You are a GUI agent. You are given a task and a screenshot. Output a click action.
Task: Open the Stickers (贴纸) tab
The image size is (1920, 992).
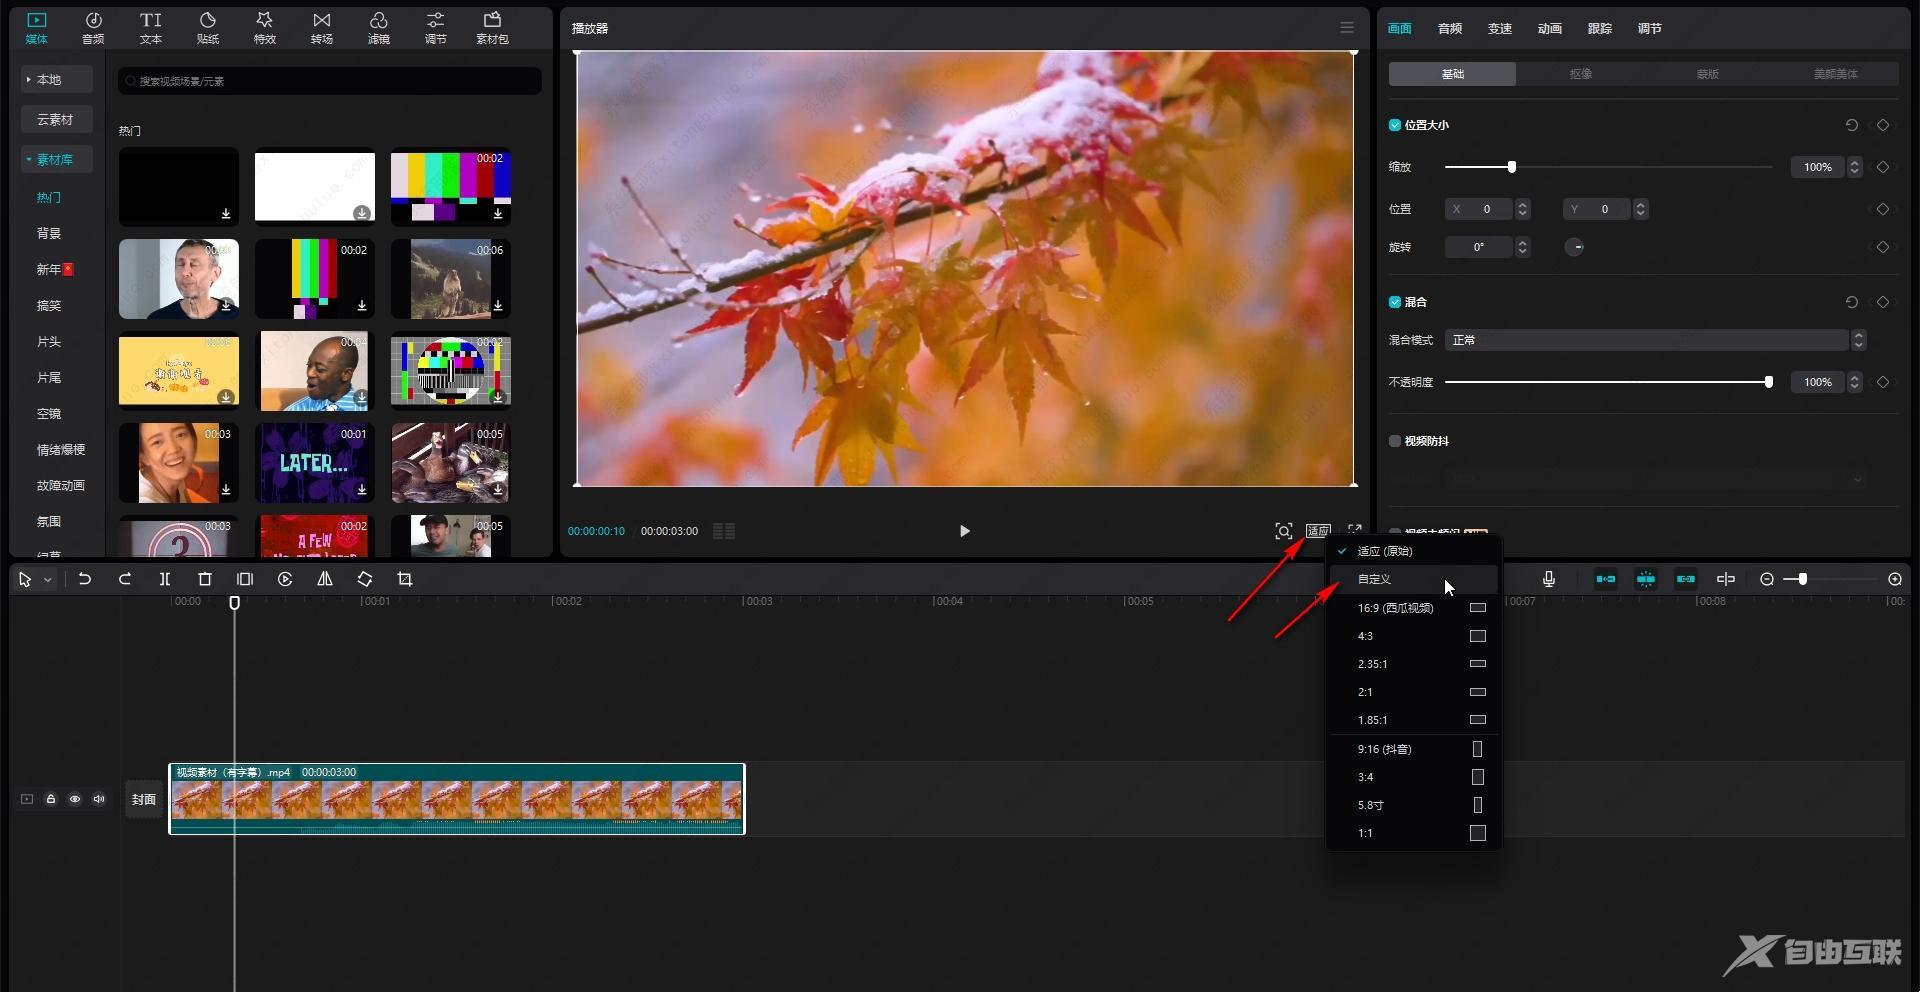point(208,28)
